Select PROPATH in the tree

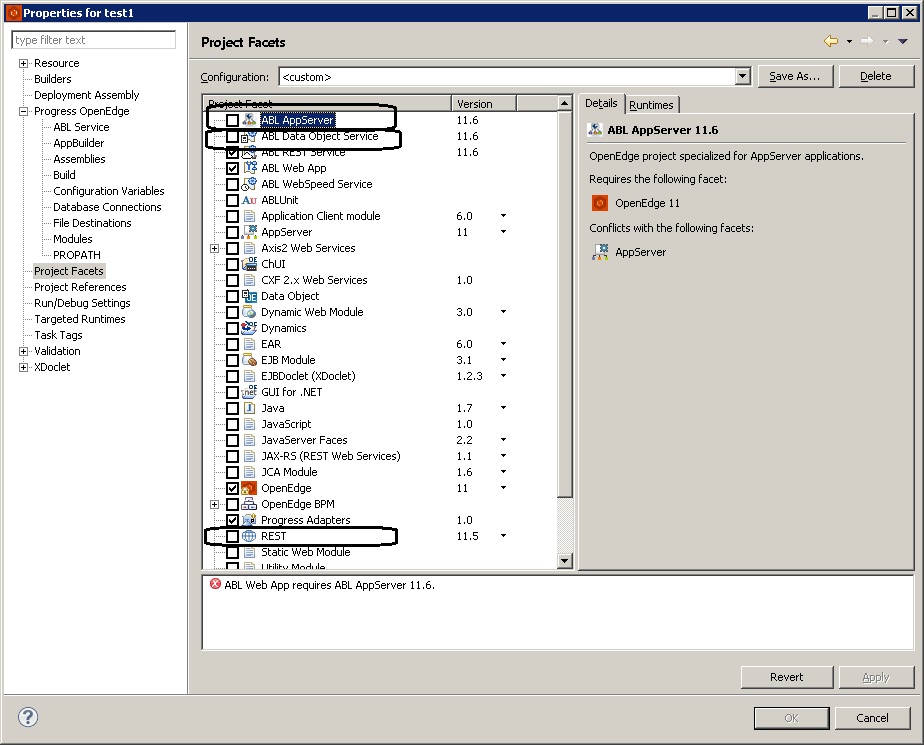(77, 255)
